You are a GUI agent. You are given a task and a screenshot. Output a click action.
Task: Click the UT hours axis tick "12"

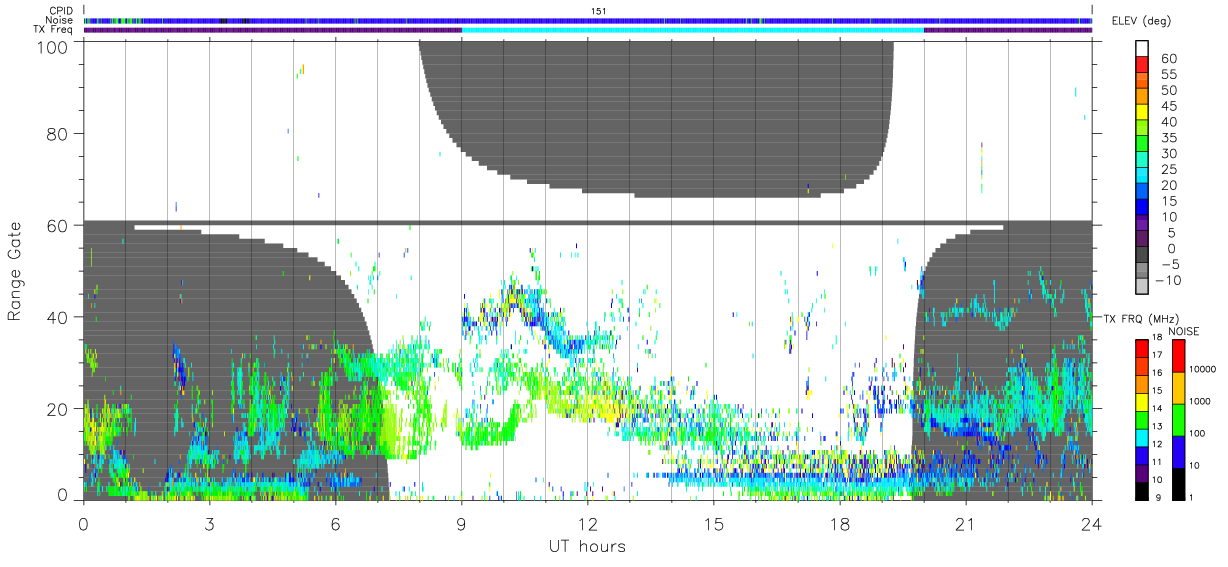click(587, 524)
